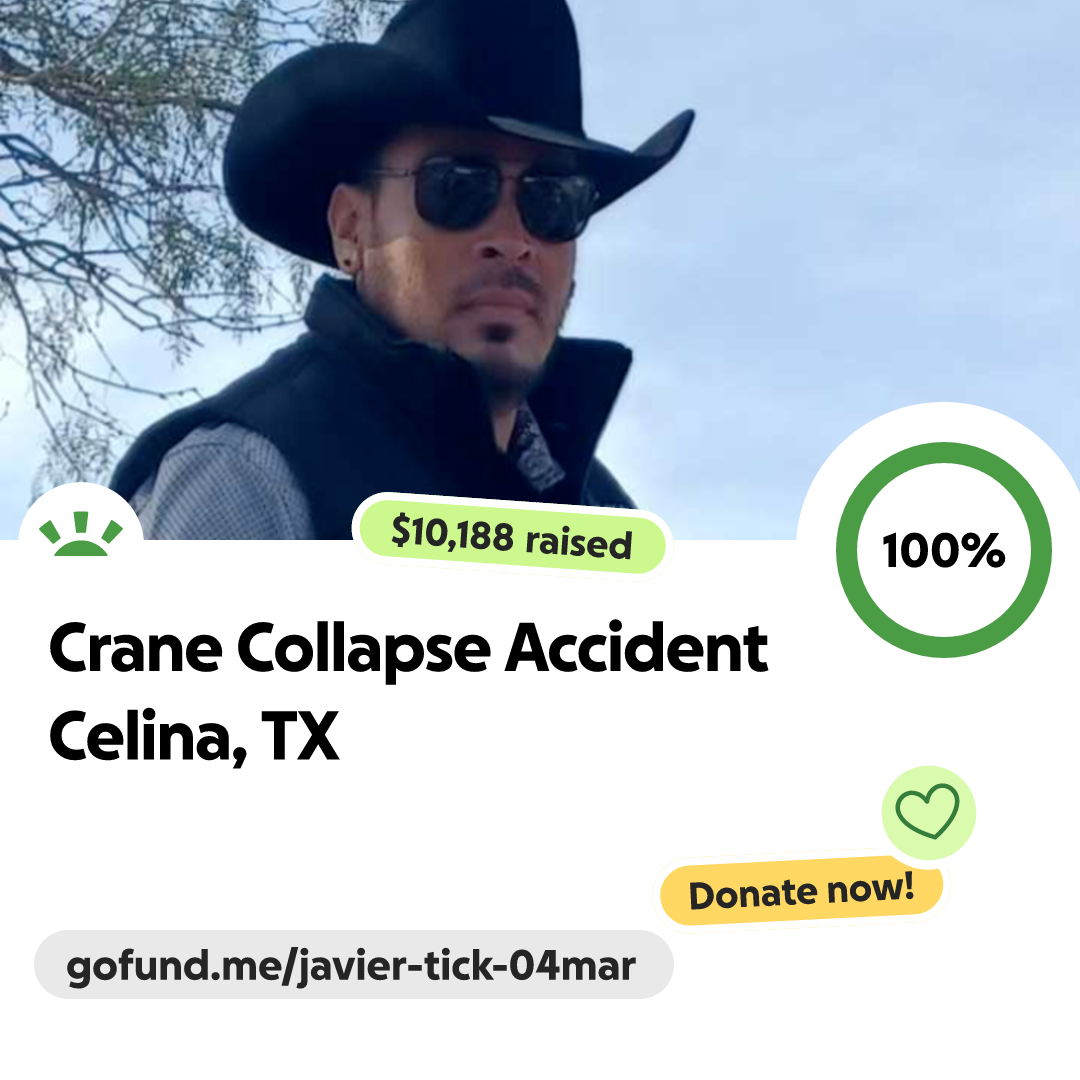Click the Donate now! yellow button
Viewport: 1080px width, 1080px height.
[802, 891]
